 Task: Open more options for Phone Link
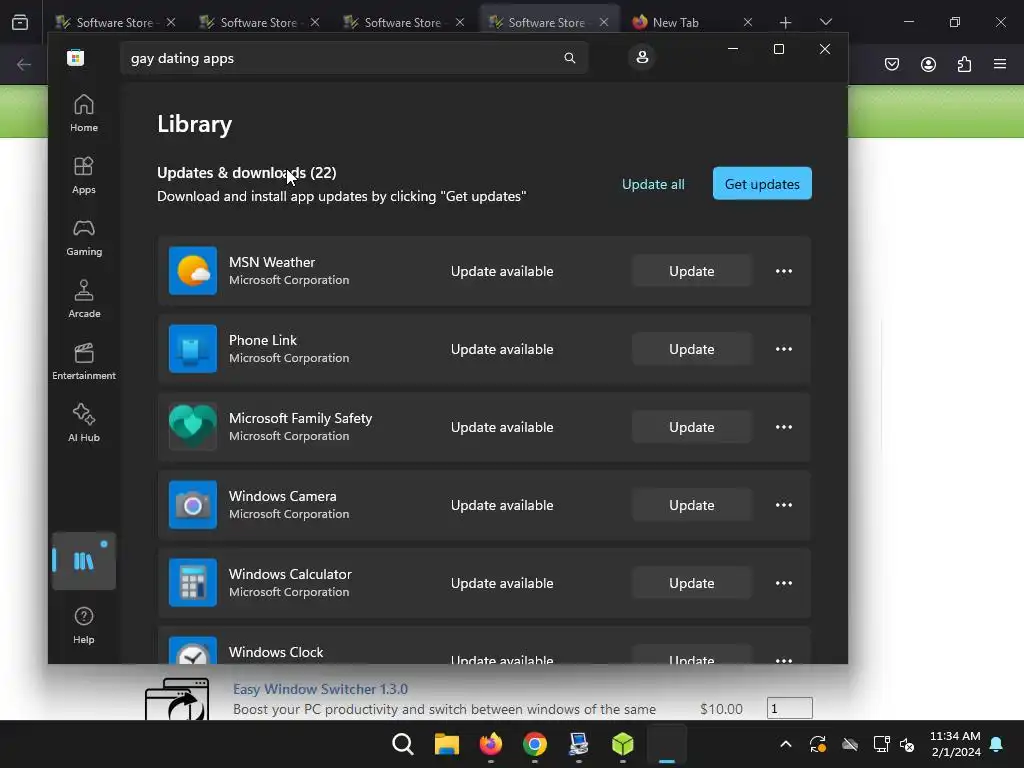[x=784, y=349]
